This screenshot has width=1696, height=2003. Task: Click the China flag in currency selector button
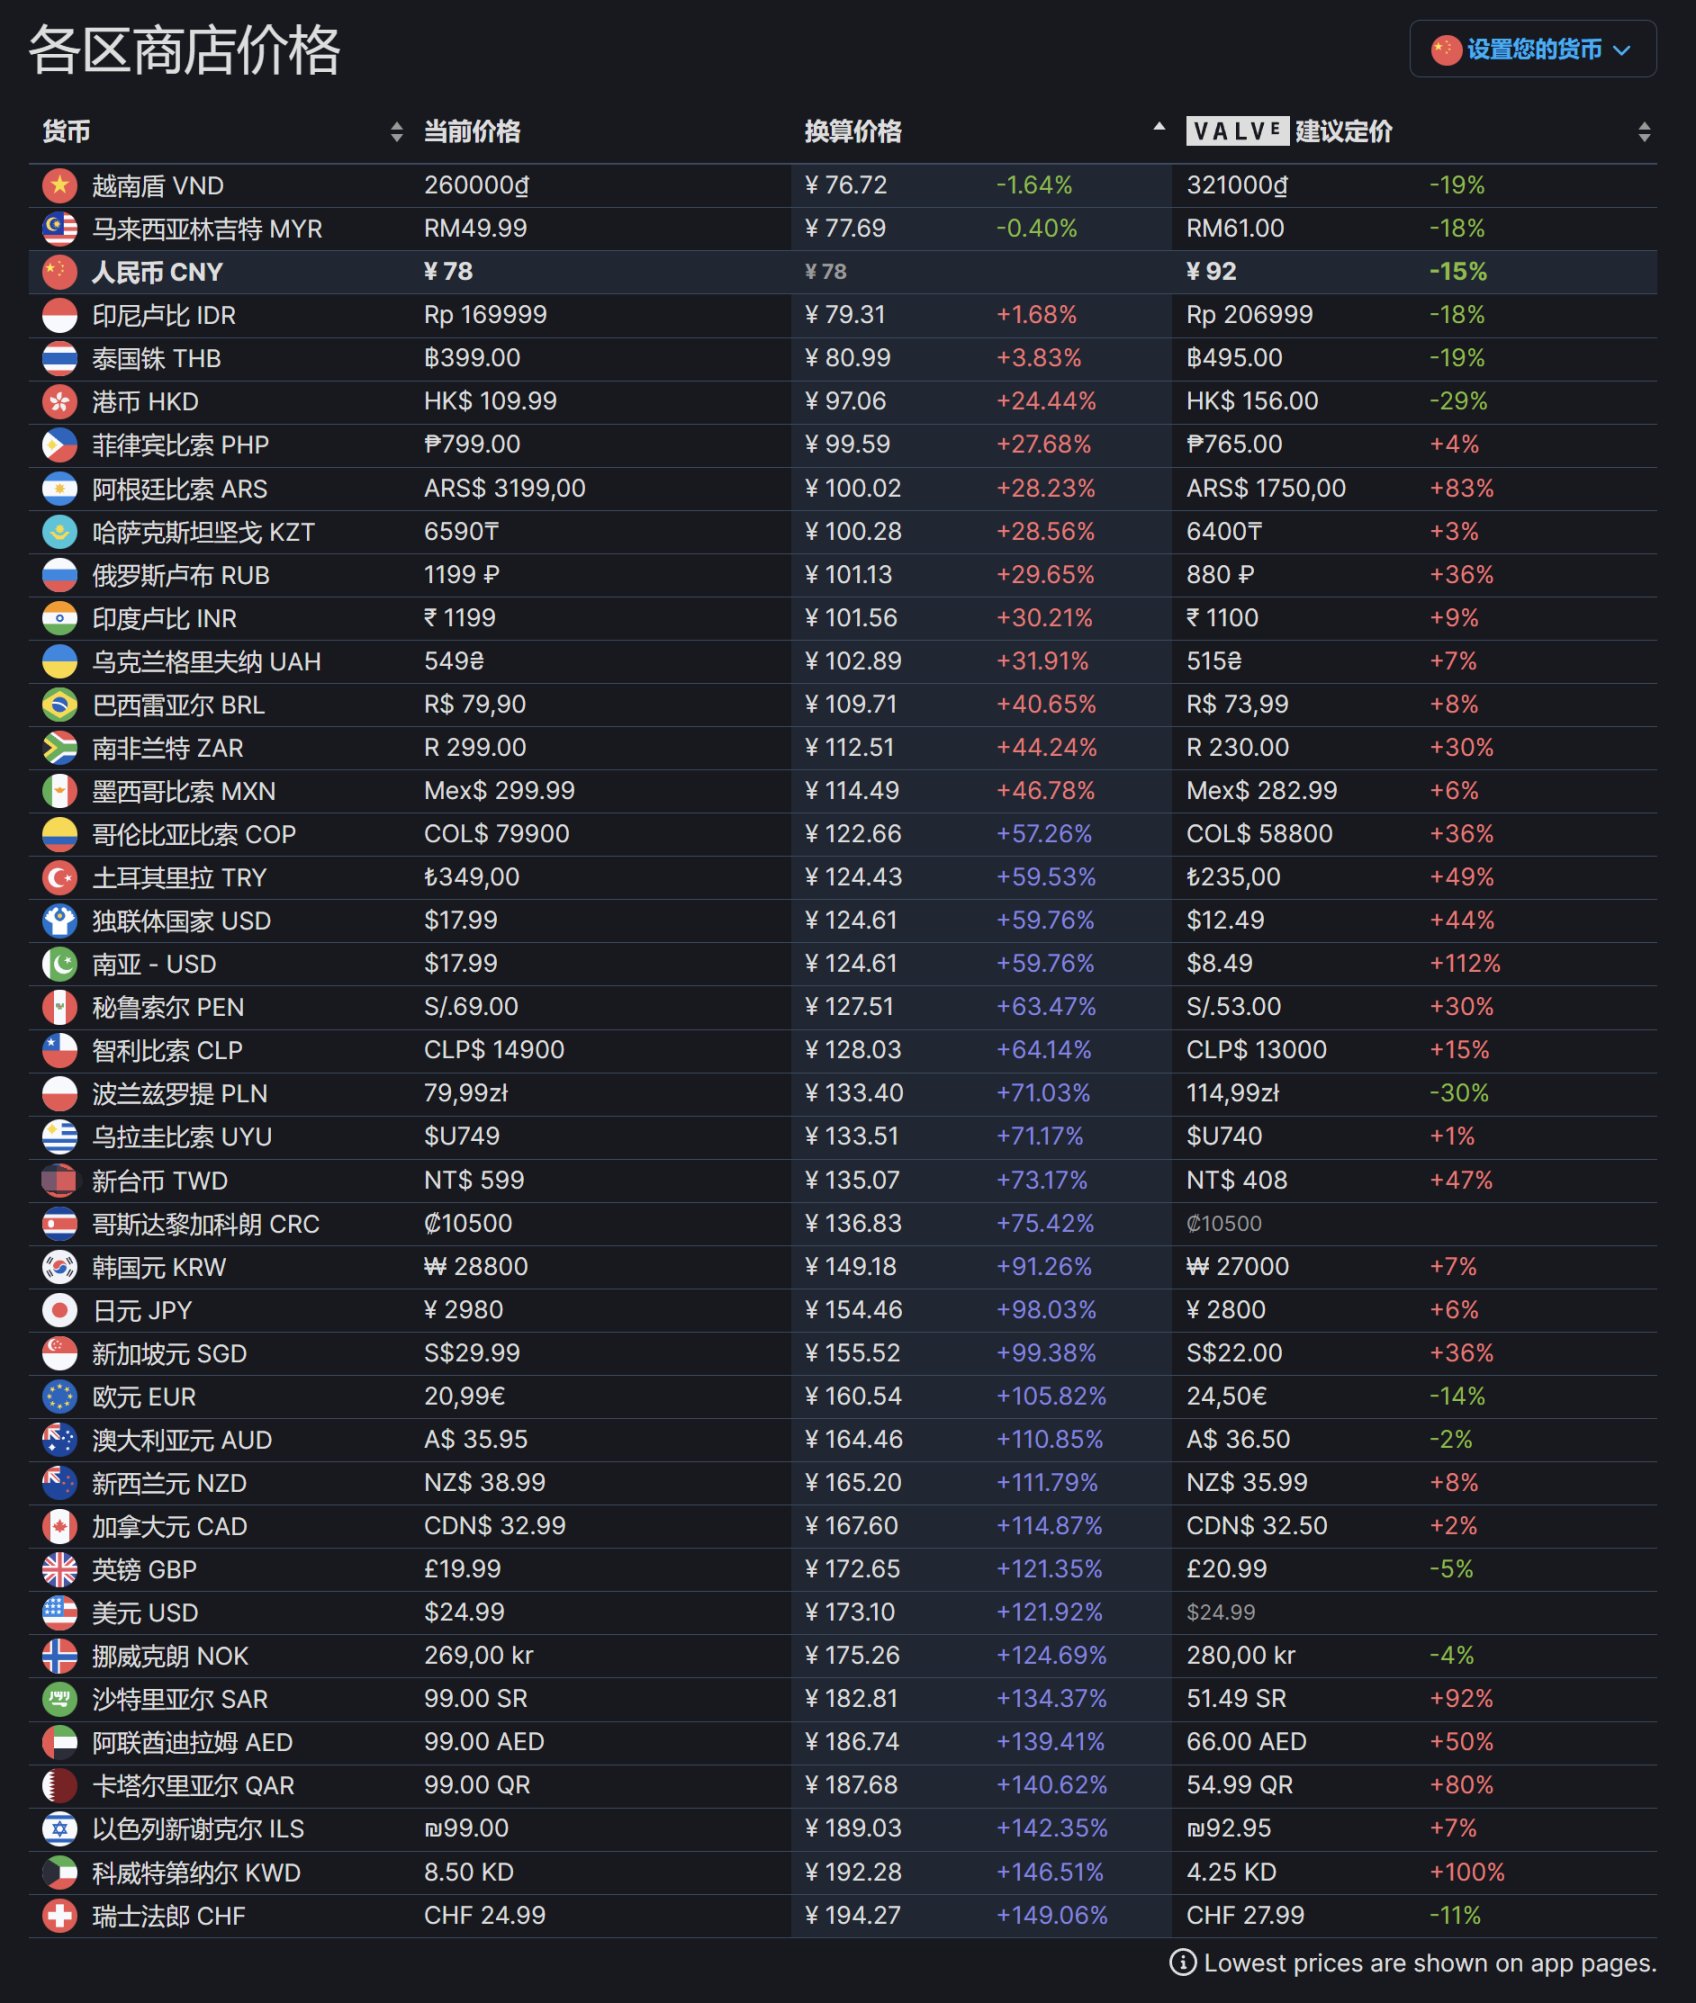(x=1446, y=49)
